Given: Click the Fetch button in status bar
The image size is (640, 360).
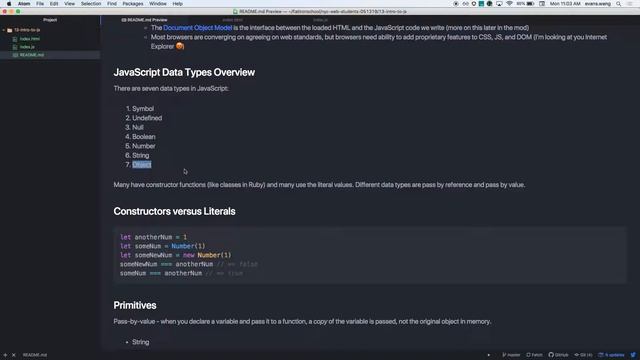Looking at the screenshot, I should coord(534,355).
